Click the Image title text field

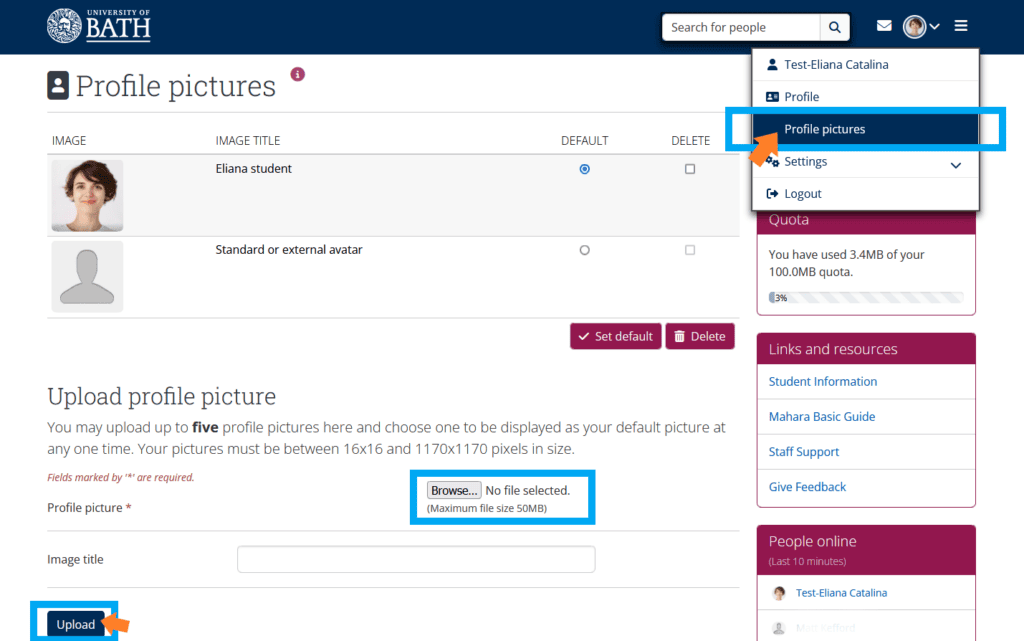(x=415, y=559)
